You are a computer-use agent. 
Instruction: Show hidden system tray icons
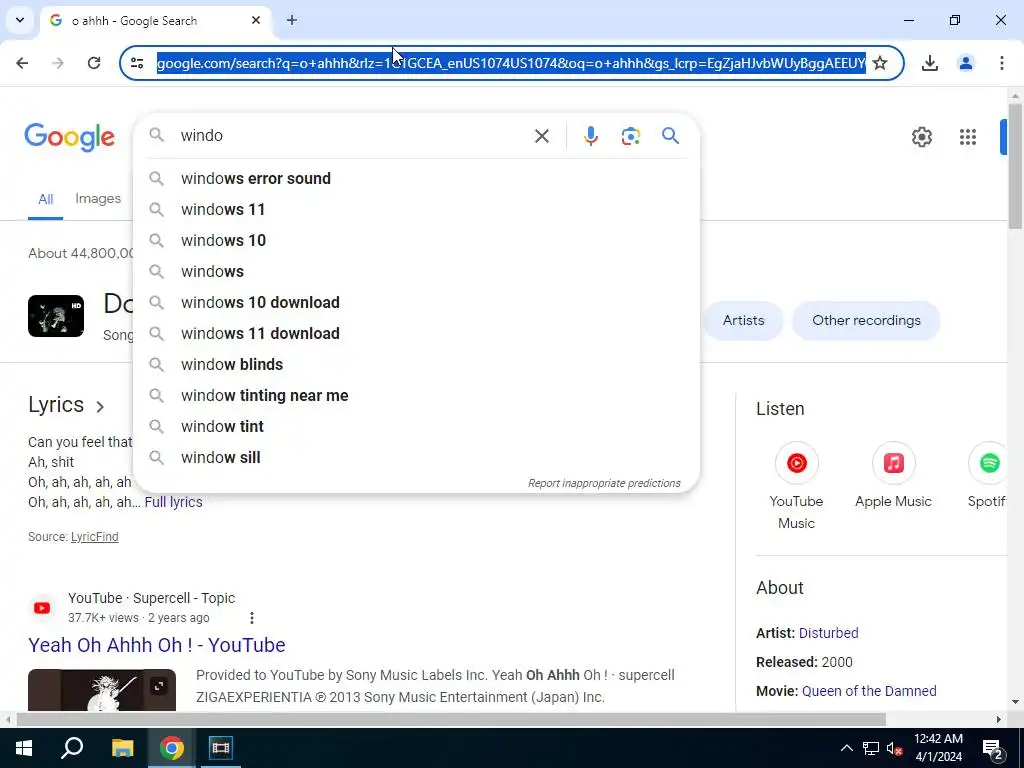(846, 748)
